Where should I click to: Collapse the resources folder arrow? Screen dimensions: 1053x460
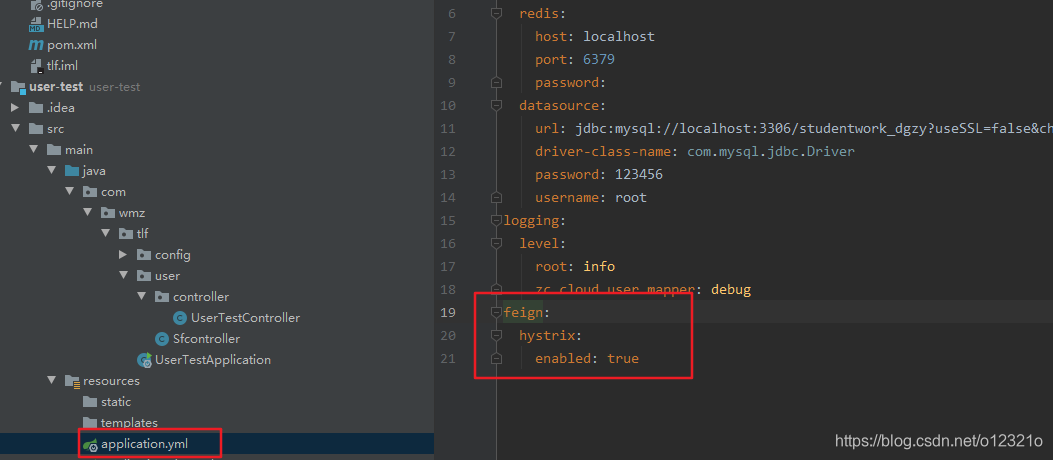pyautogui.click(x=52, y=381)
